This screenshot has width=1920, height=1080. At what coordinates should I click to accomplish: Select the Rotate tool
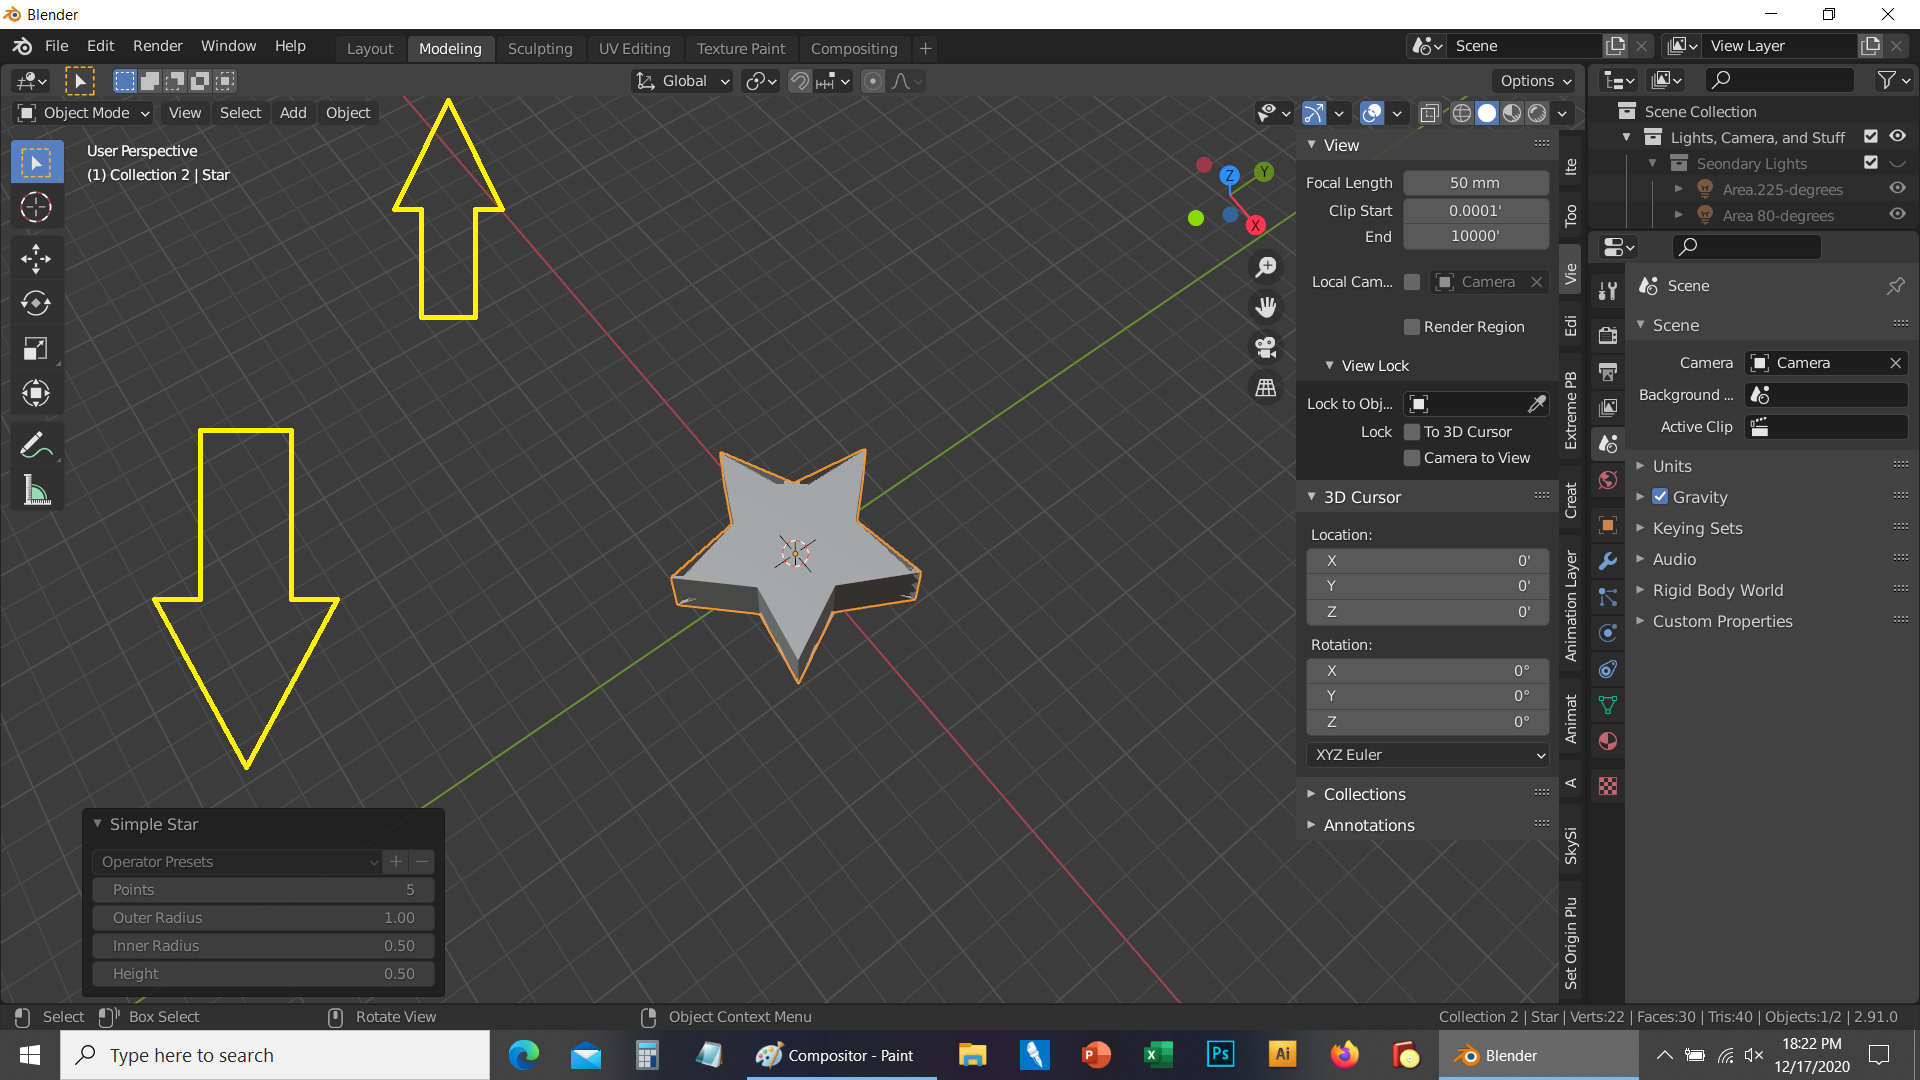[36, 304]
